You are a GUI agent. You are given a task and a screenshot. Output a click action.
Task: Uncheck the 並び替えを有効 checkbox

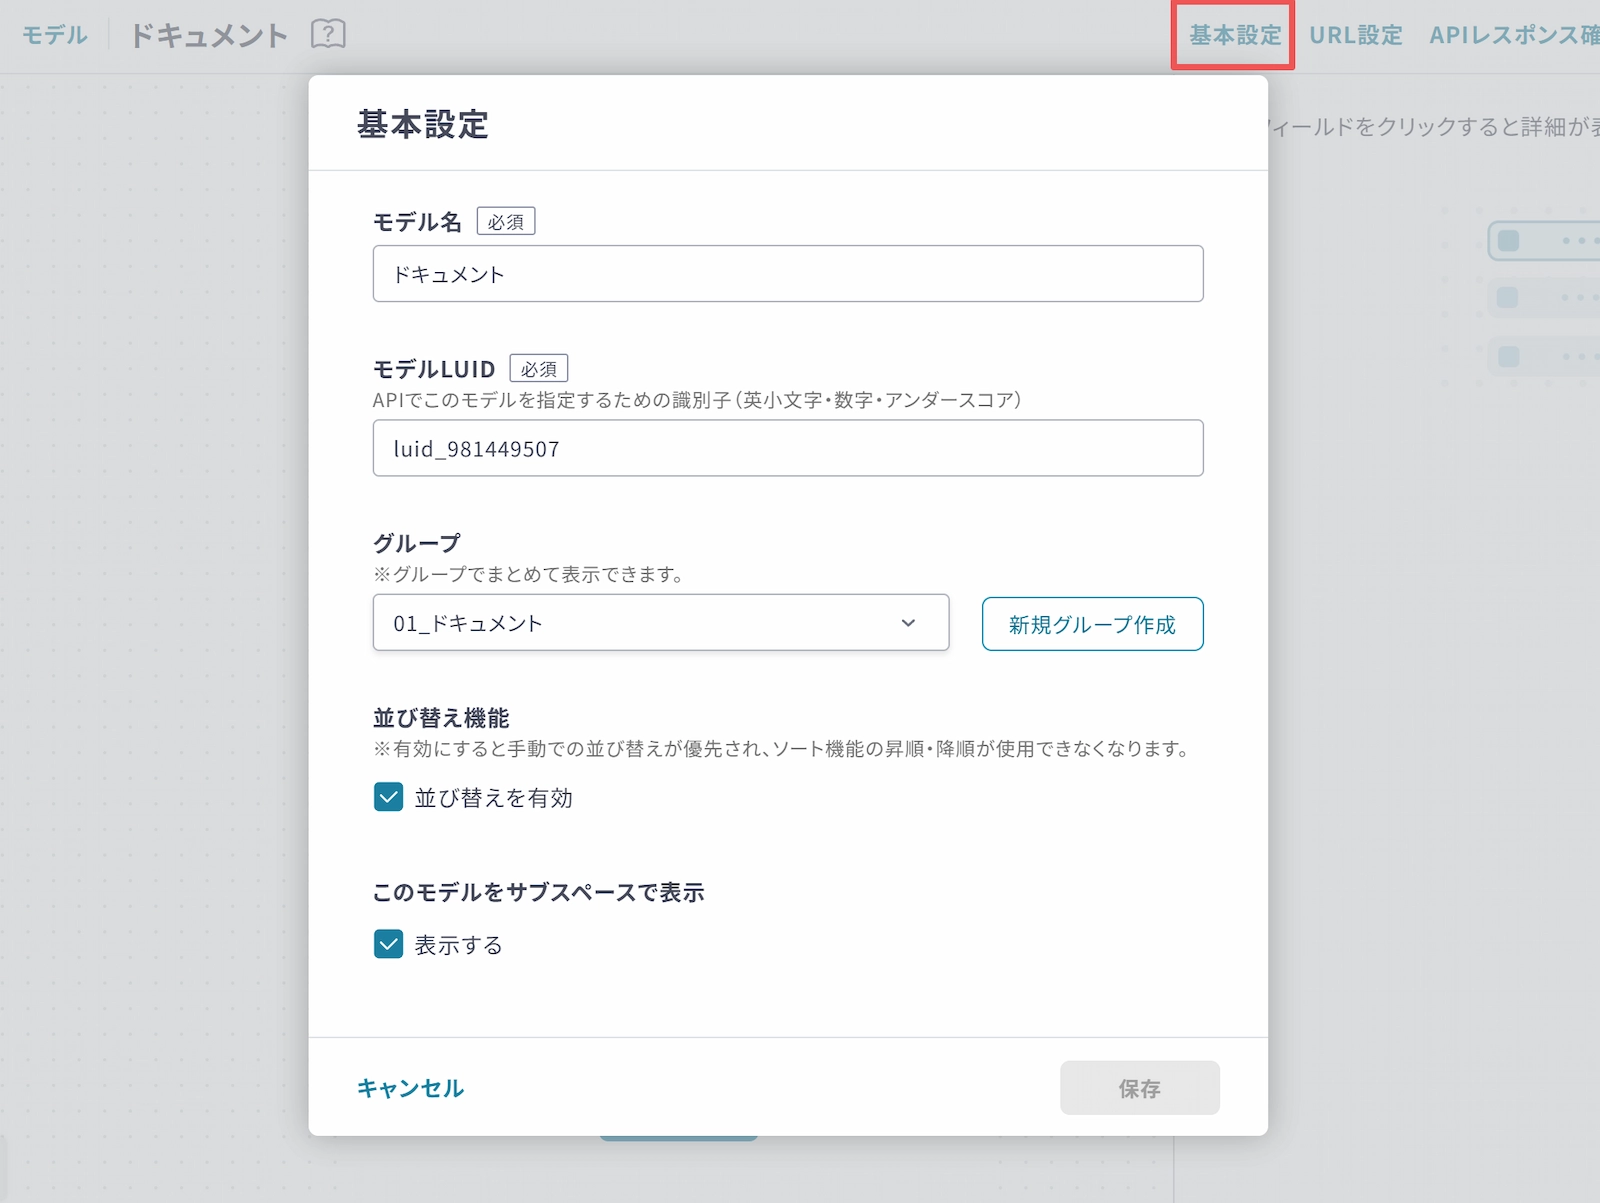click(388, 797)
